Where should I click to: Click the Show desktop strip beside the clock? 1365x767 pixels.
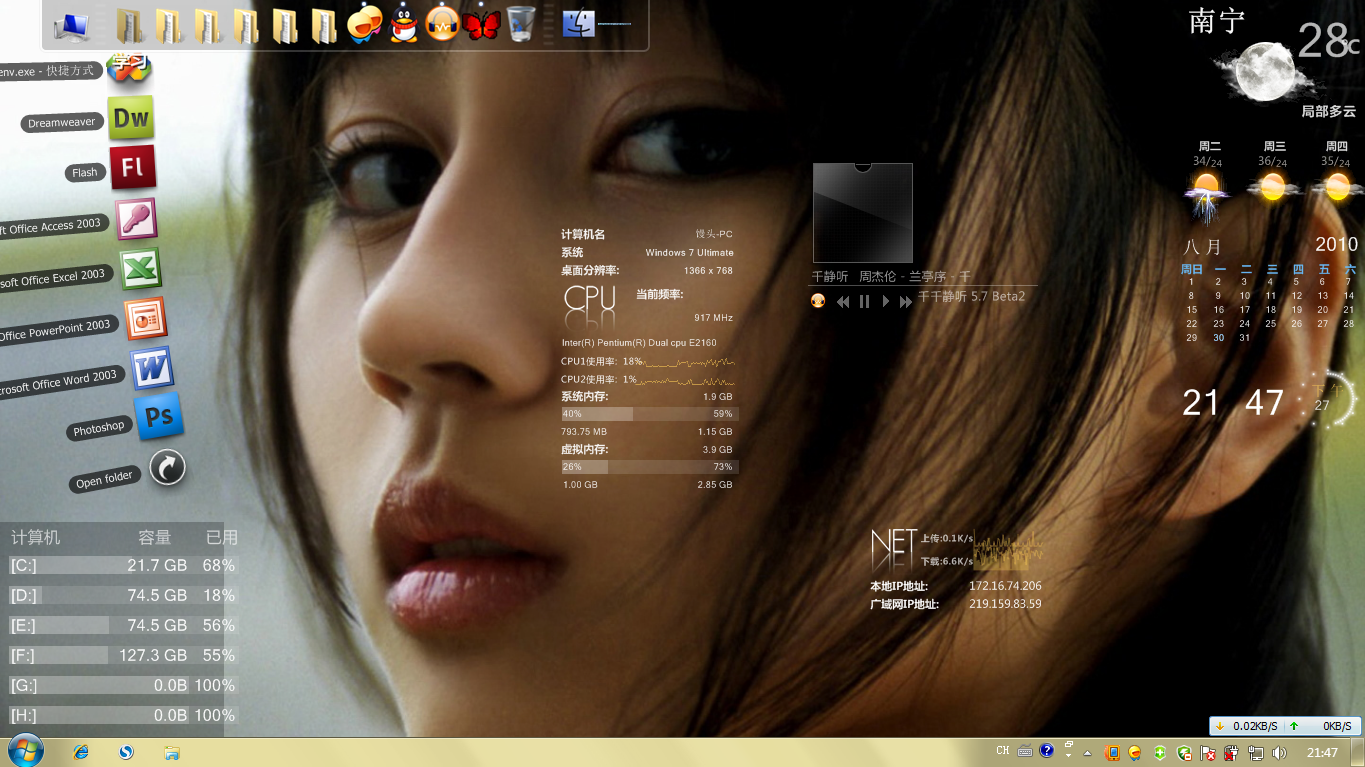point(1358,752)
